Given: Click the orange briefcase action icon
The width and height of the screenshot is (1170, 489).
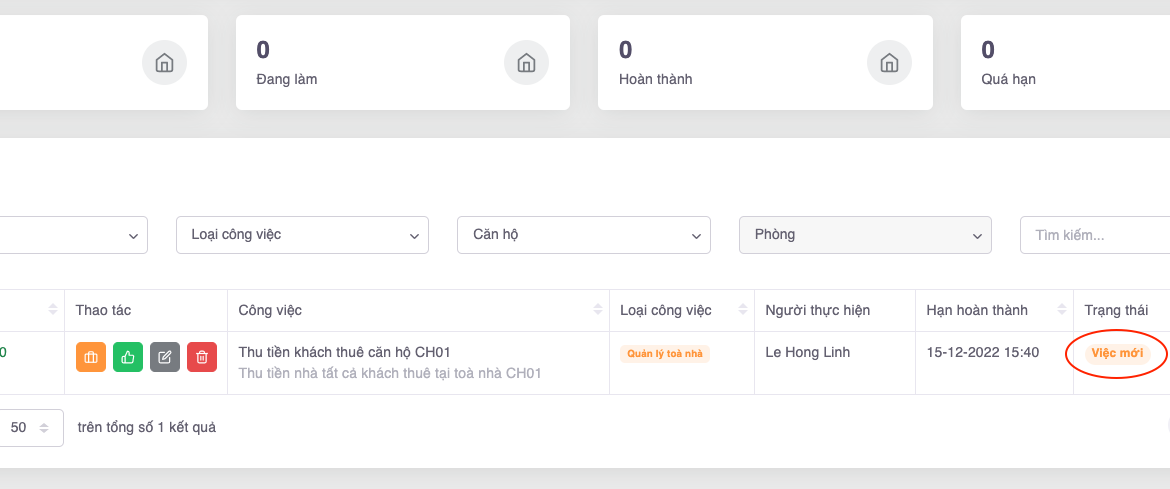Looking at the screenshot, I should [x=90, y=357].
